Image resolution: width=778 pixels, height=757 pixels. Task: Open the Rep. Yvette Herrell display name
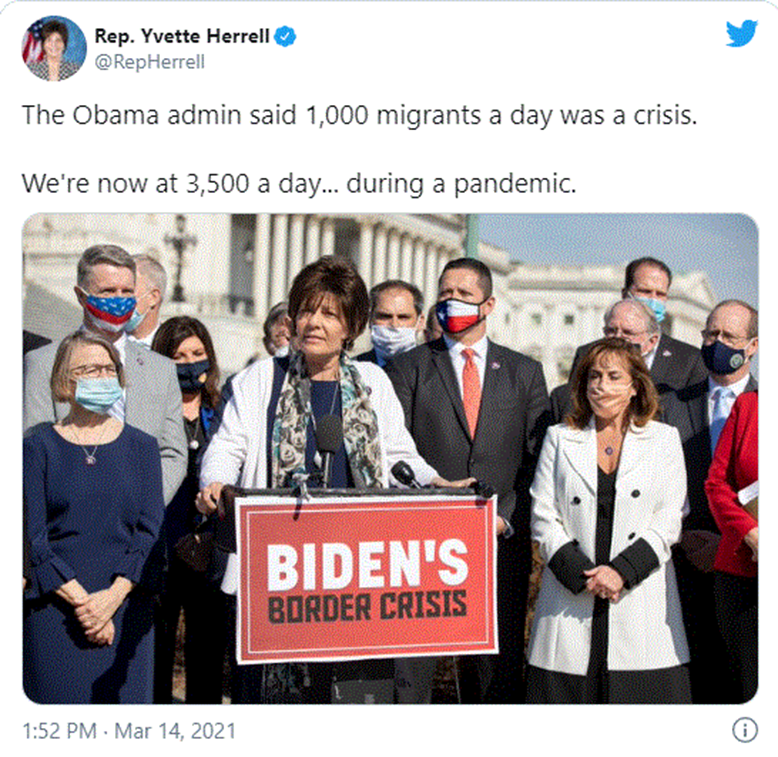[182, 36]
